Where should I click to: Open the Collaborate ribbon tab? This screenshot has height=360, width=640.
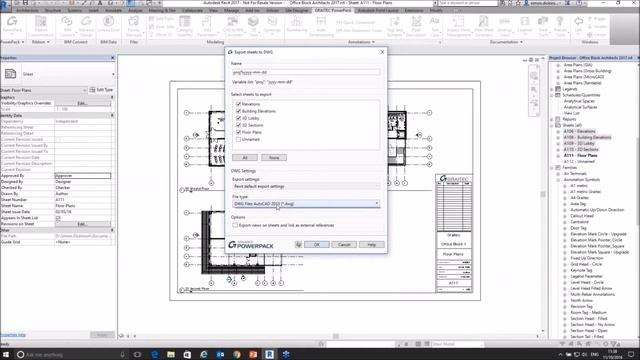[x=193, y=10]
